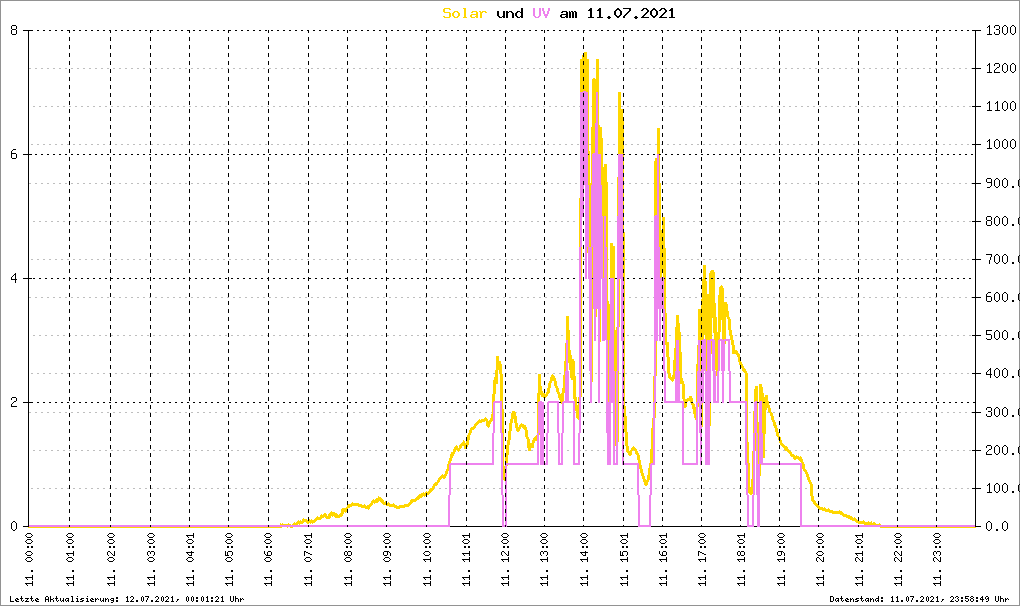This screenshot has height=606, width=1020.
Task: Click the word "und" in the title
Action: (509, 13)
